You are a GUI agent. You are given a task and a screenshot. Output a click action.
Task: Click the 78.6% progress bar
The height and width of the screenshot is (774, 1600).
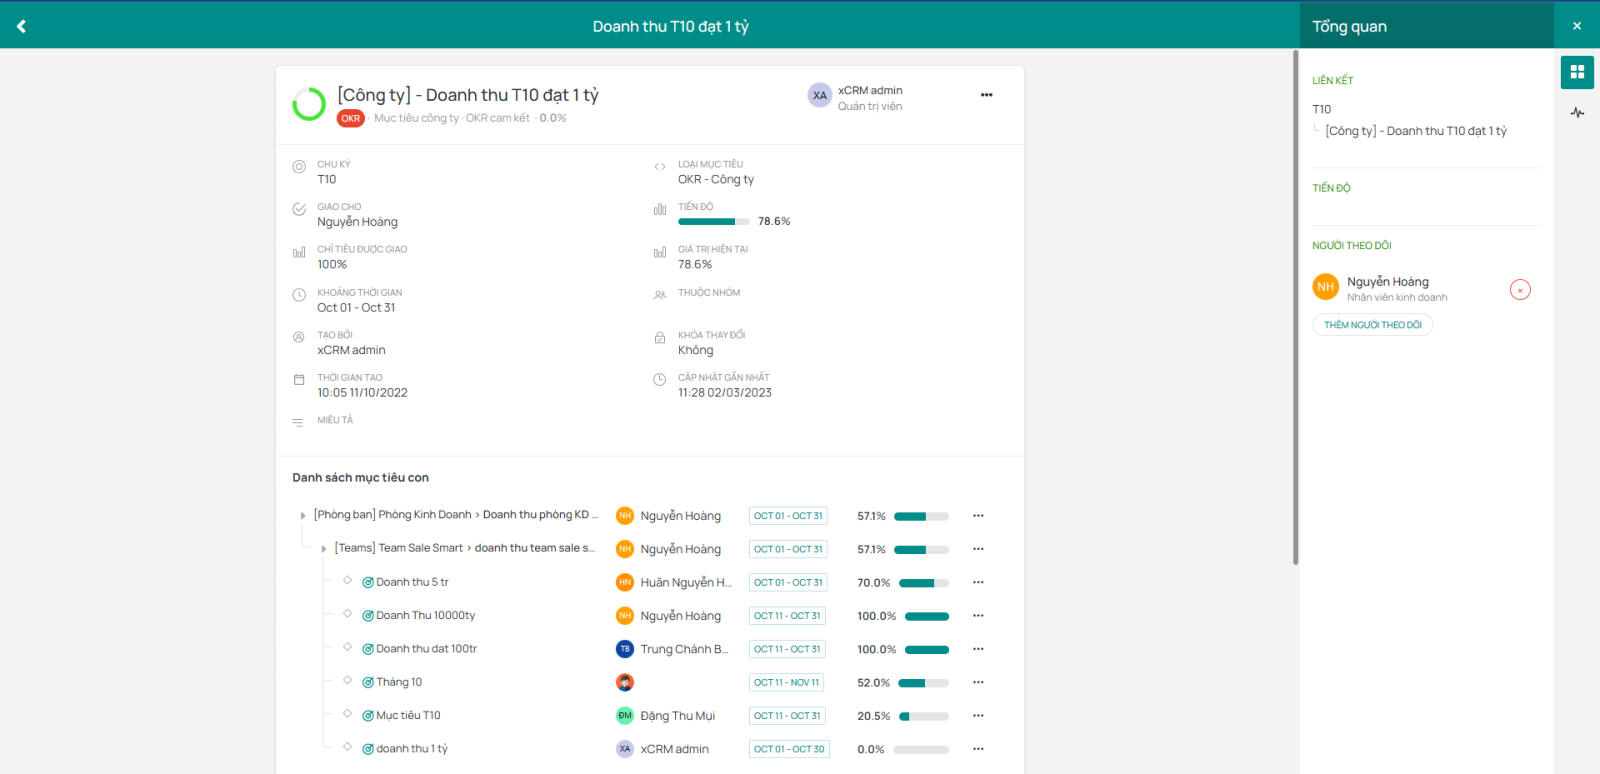(713, 222)
